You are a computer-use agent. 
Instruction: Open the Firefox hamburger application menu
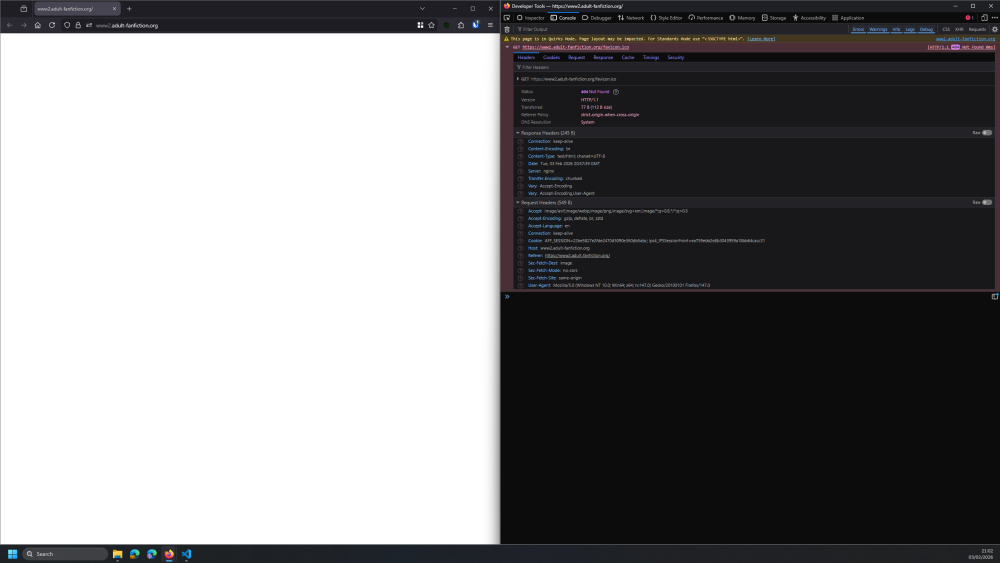pos(490,25)
